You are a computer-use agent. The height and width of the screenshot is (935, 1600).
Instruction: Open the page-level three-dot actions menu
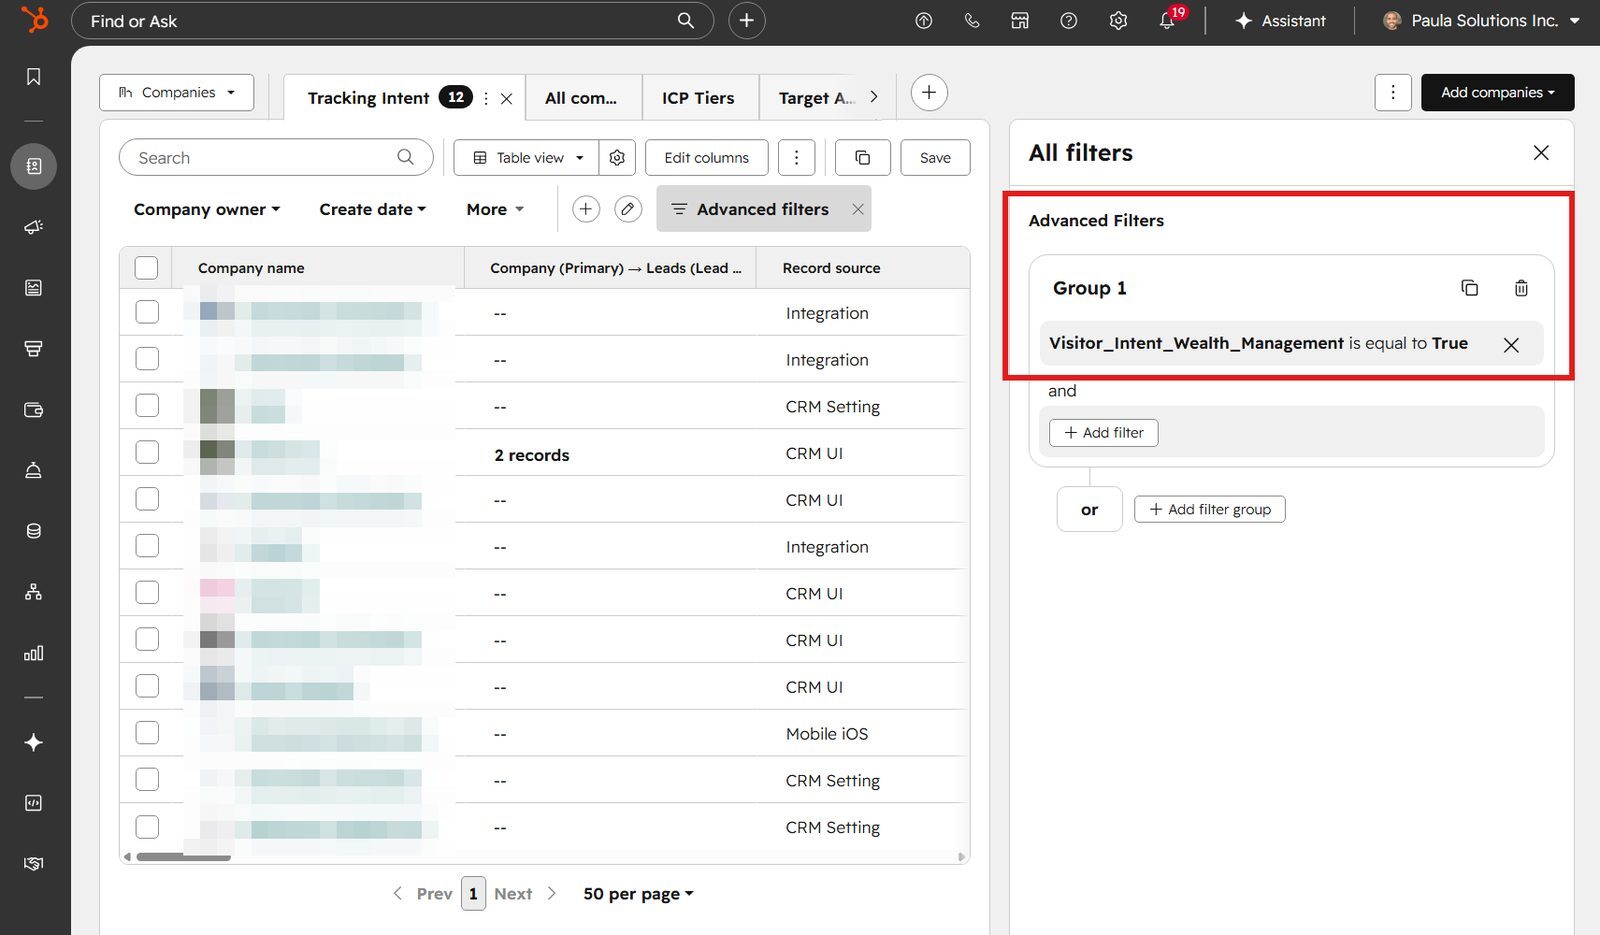(1393, 92)
